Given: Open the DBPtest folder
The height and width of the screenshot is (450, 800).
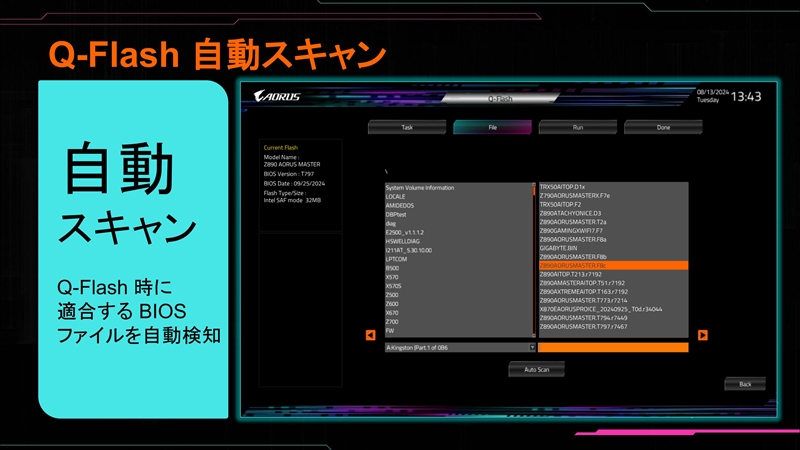Looking at the screenshot, I should click(x=396, y=215).
